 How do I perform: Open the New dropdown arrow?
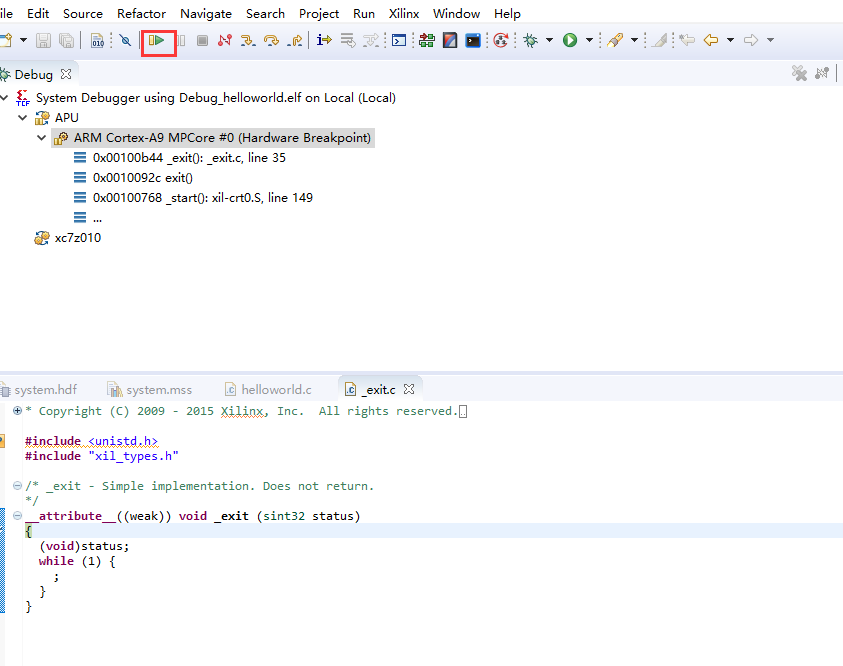[x=23, y=40]
